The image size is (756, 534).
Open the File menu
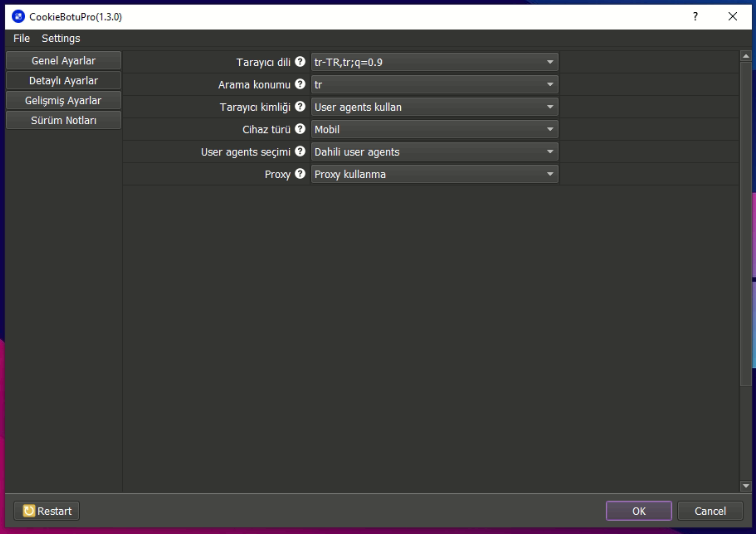22,38
